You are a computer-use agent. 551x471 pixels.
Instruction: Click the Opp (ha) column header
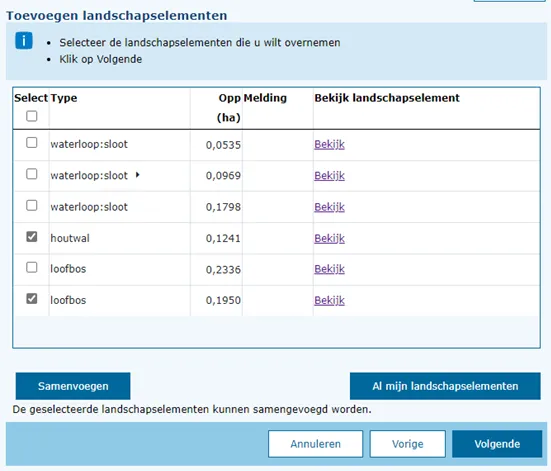pyautogui.click(x=229, y=108)
